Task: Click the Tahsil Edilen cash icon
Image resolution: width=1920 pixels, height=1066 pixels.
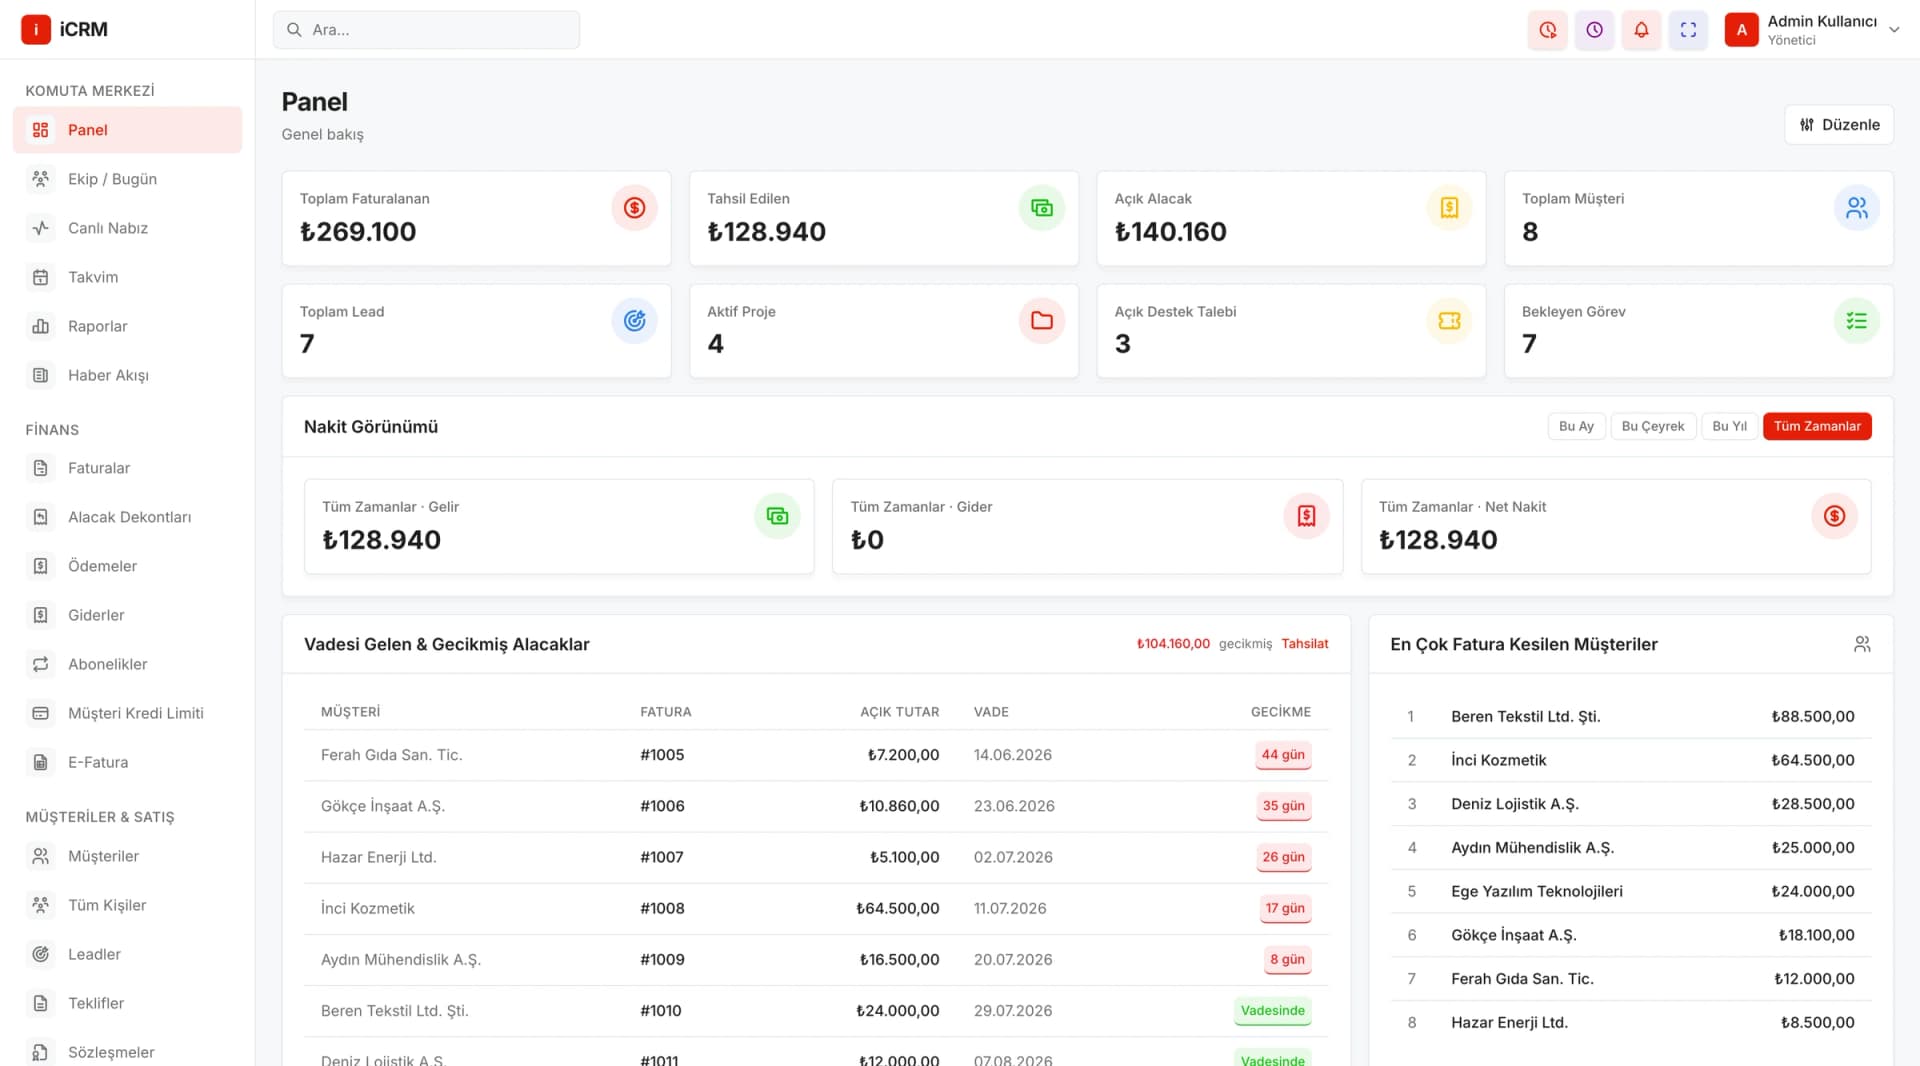Action: [1042, 208]
